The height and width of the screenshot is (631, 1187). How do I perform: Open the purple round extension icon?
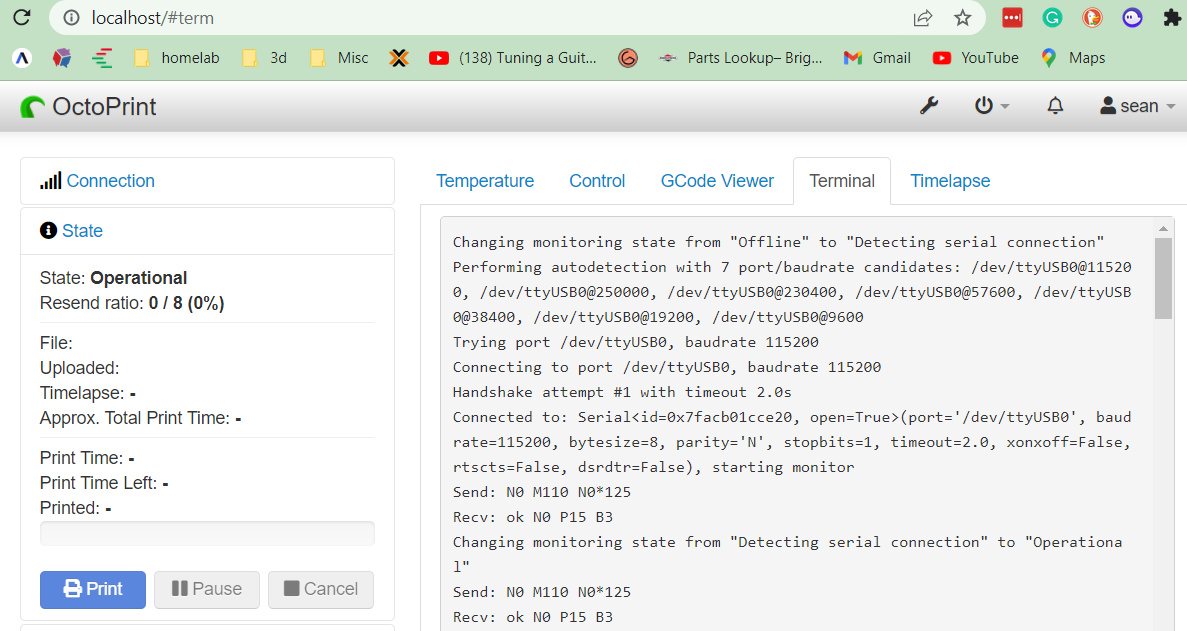(1132, 17)
